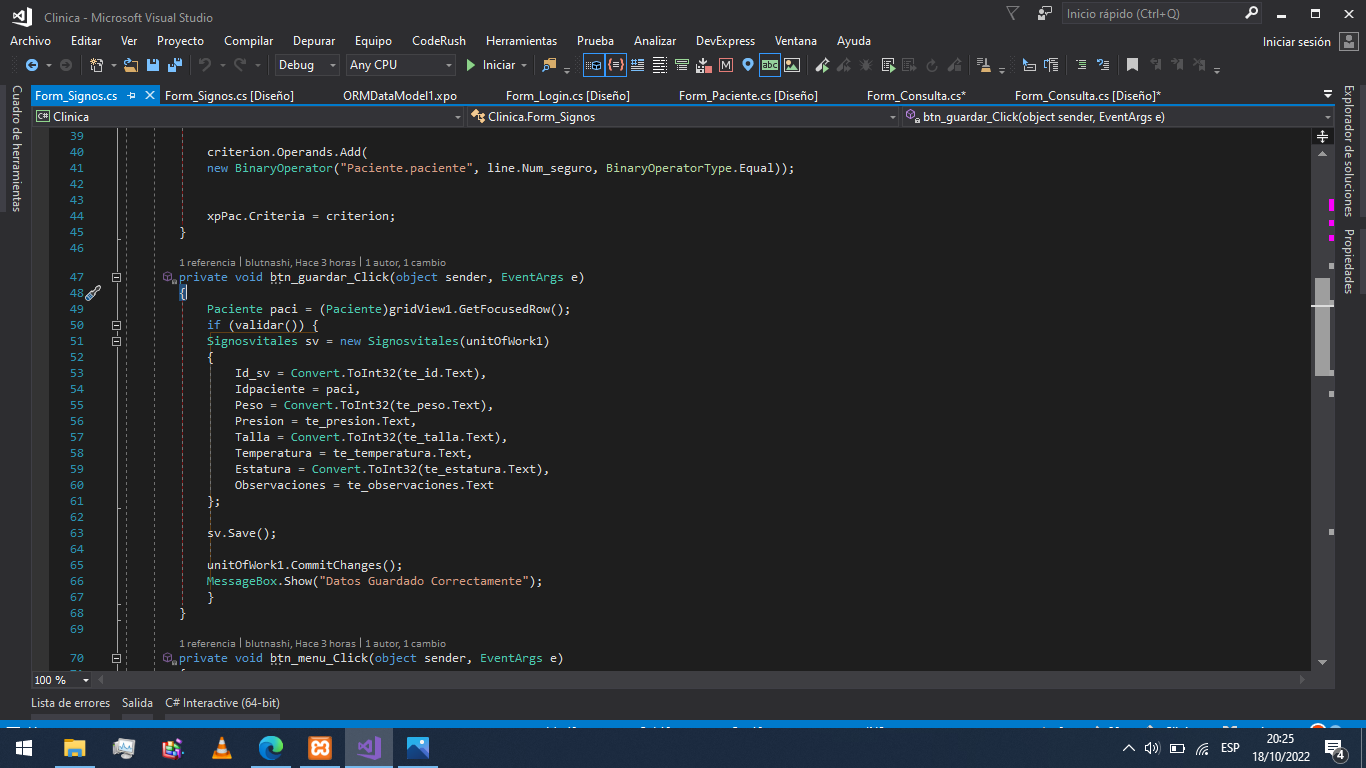1366x768 pixels.
Task: Expand Propiedades side panel
Action: pos(1348,261)
